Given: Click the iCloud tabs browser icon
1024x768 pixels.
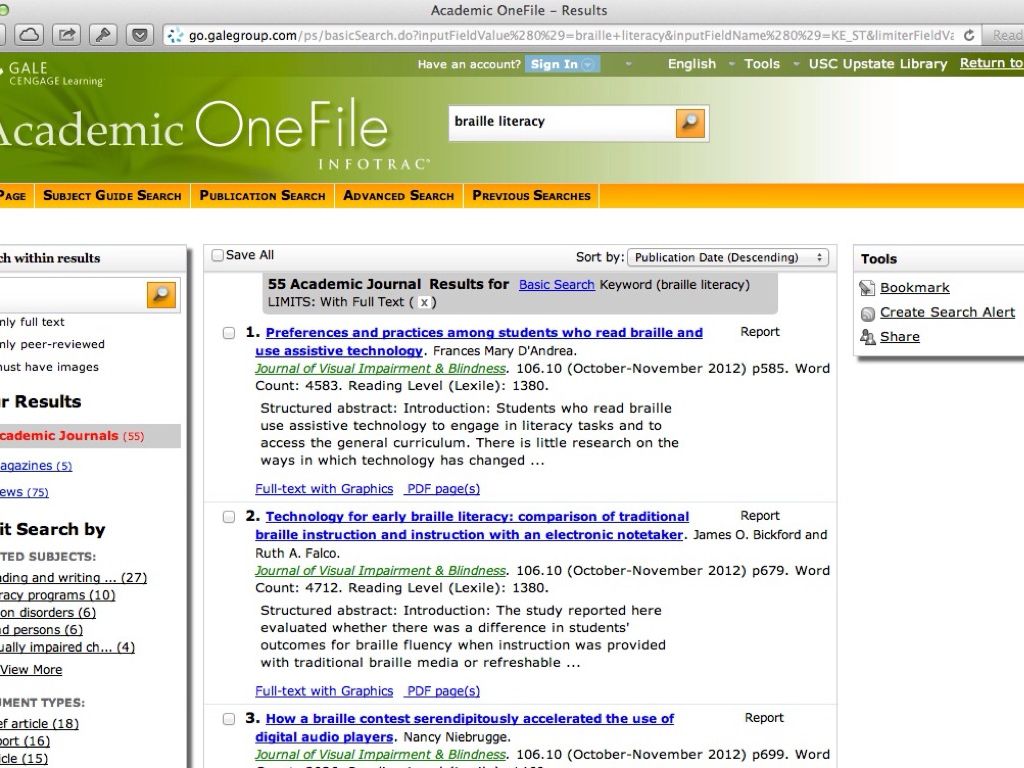Looking at the screenshot, I should (29, 35).
